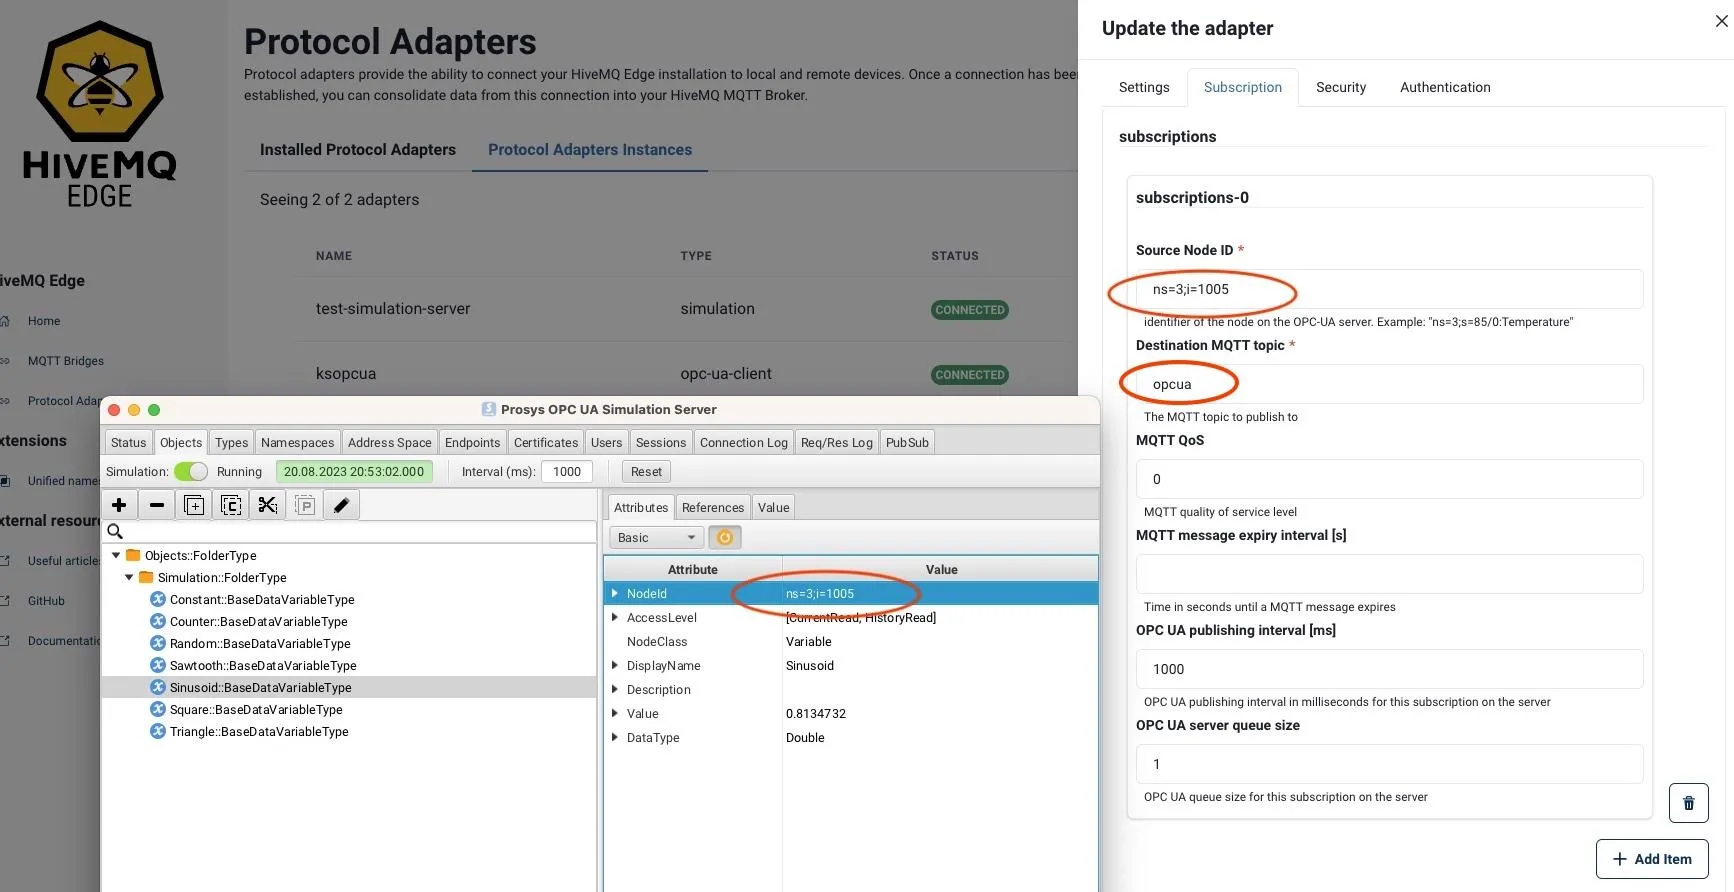Click the MQTT QoS field
The width and height of the screenshot is (1734, 892).
(1389, 479)
